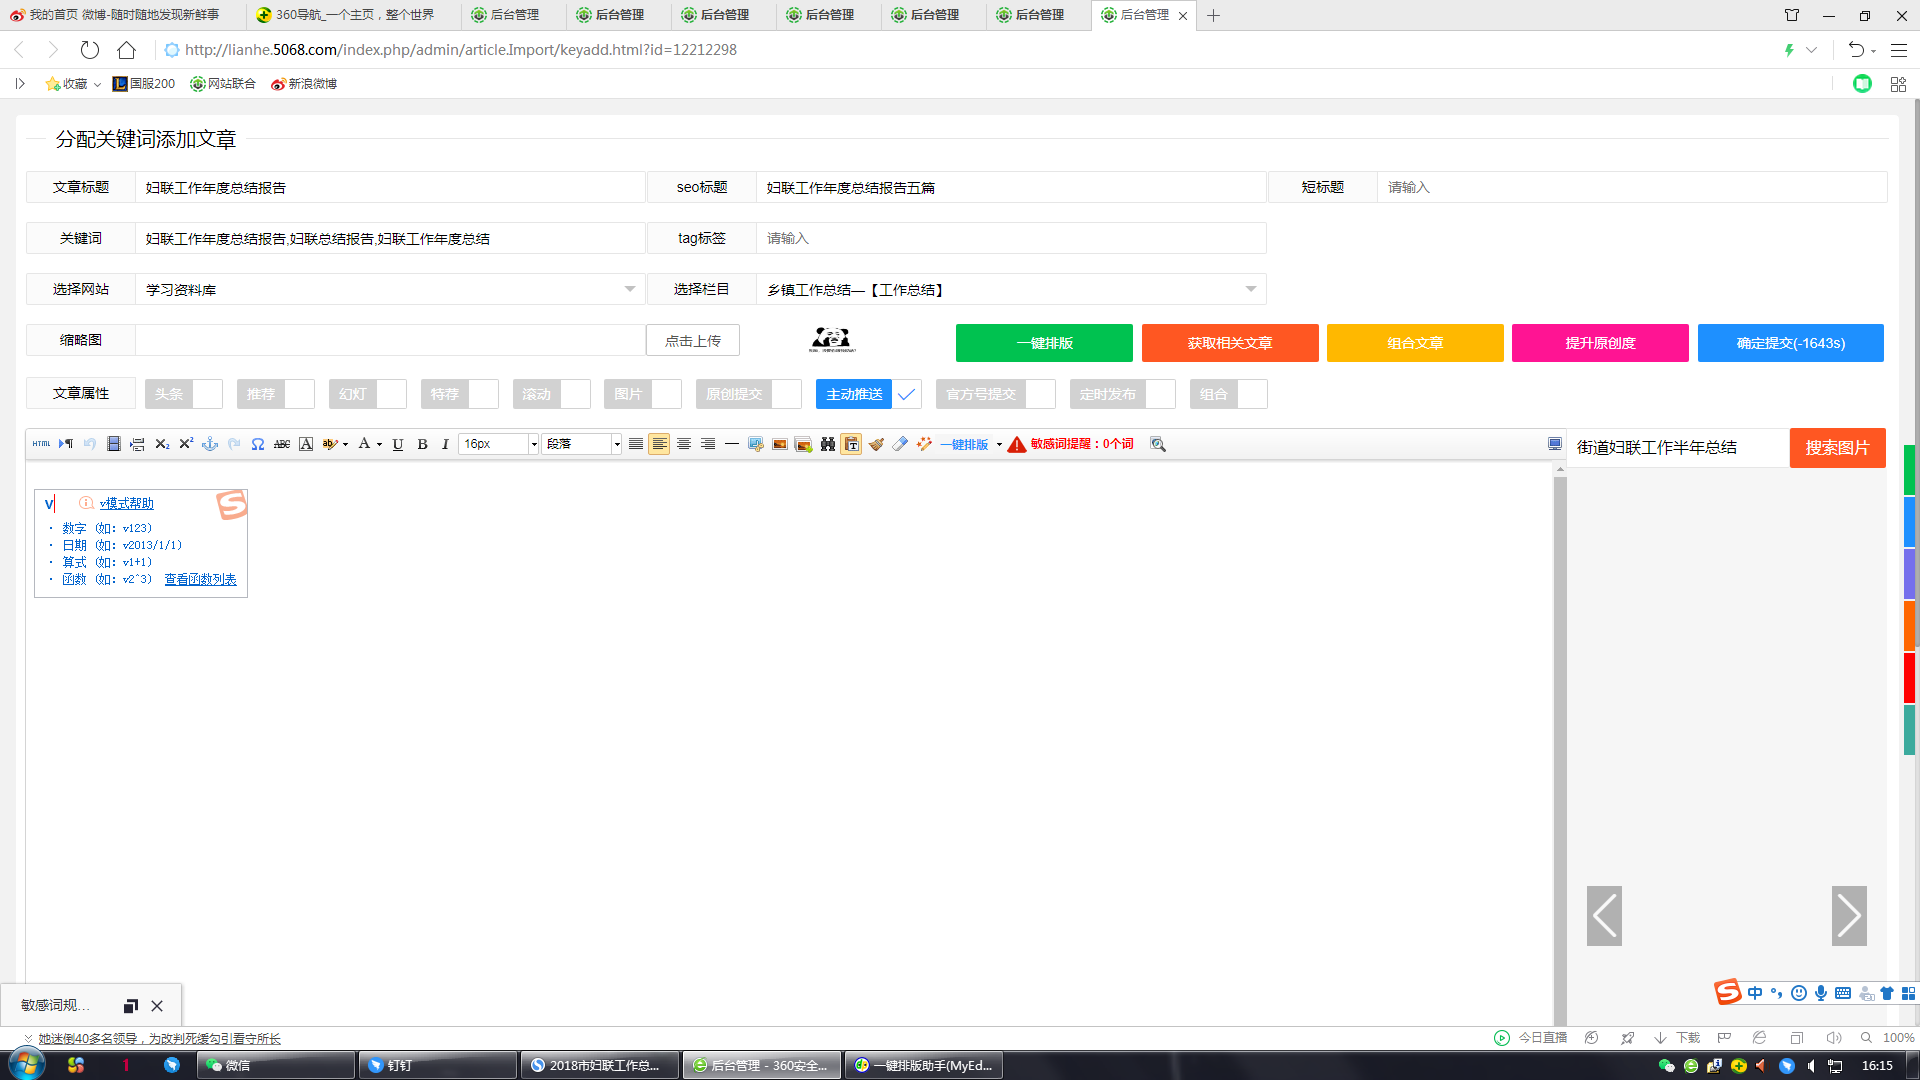Open the font color picker arrow
The image size is (1920, 1080).
(x=379, y=444)
